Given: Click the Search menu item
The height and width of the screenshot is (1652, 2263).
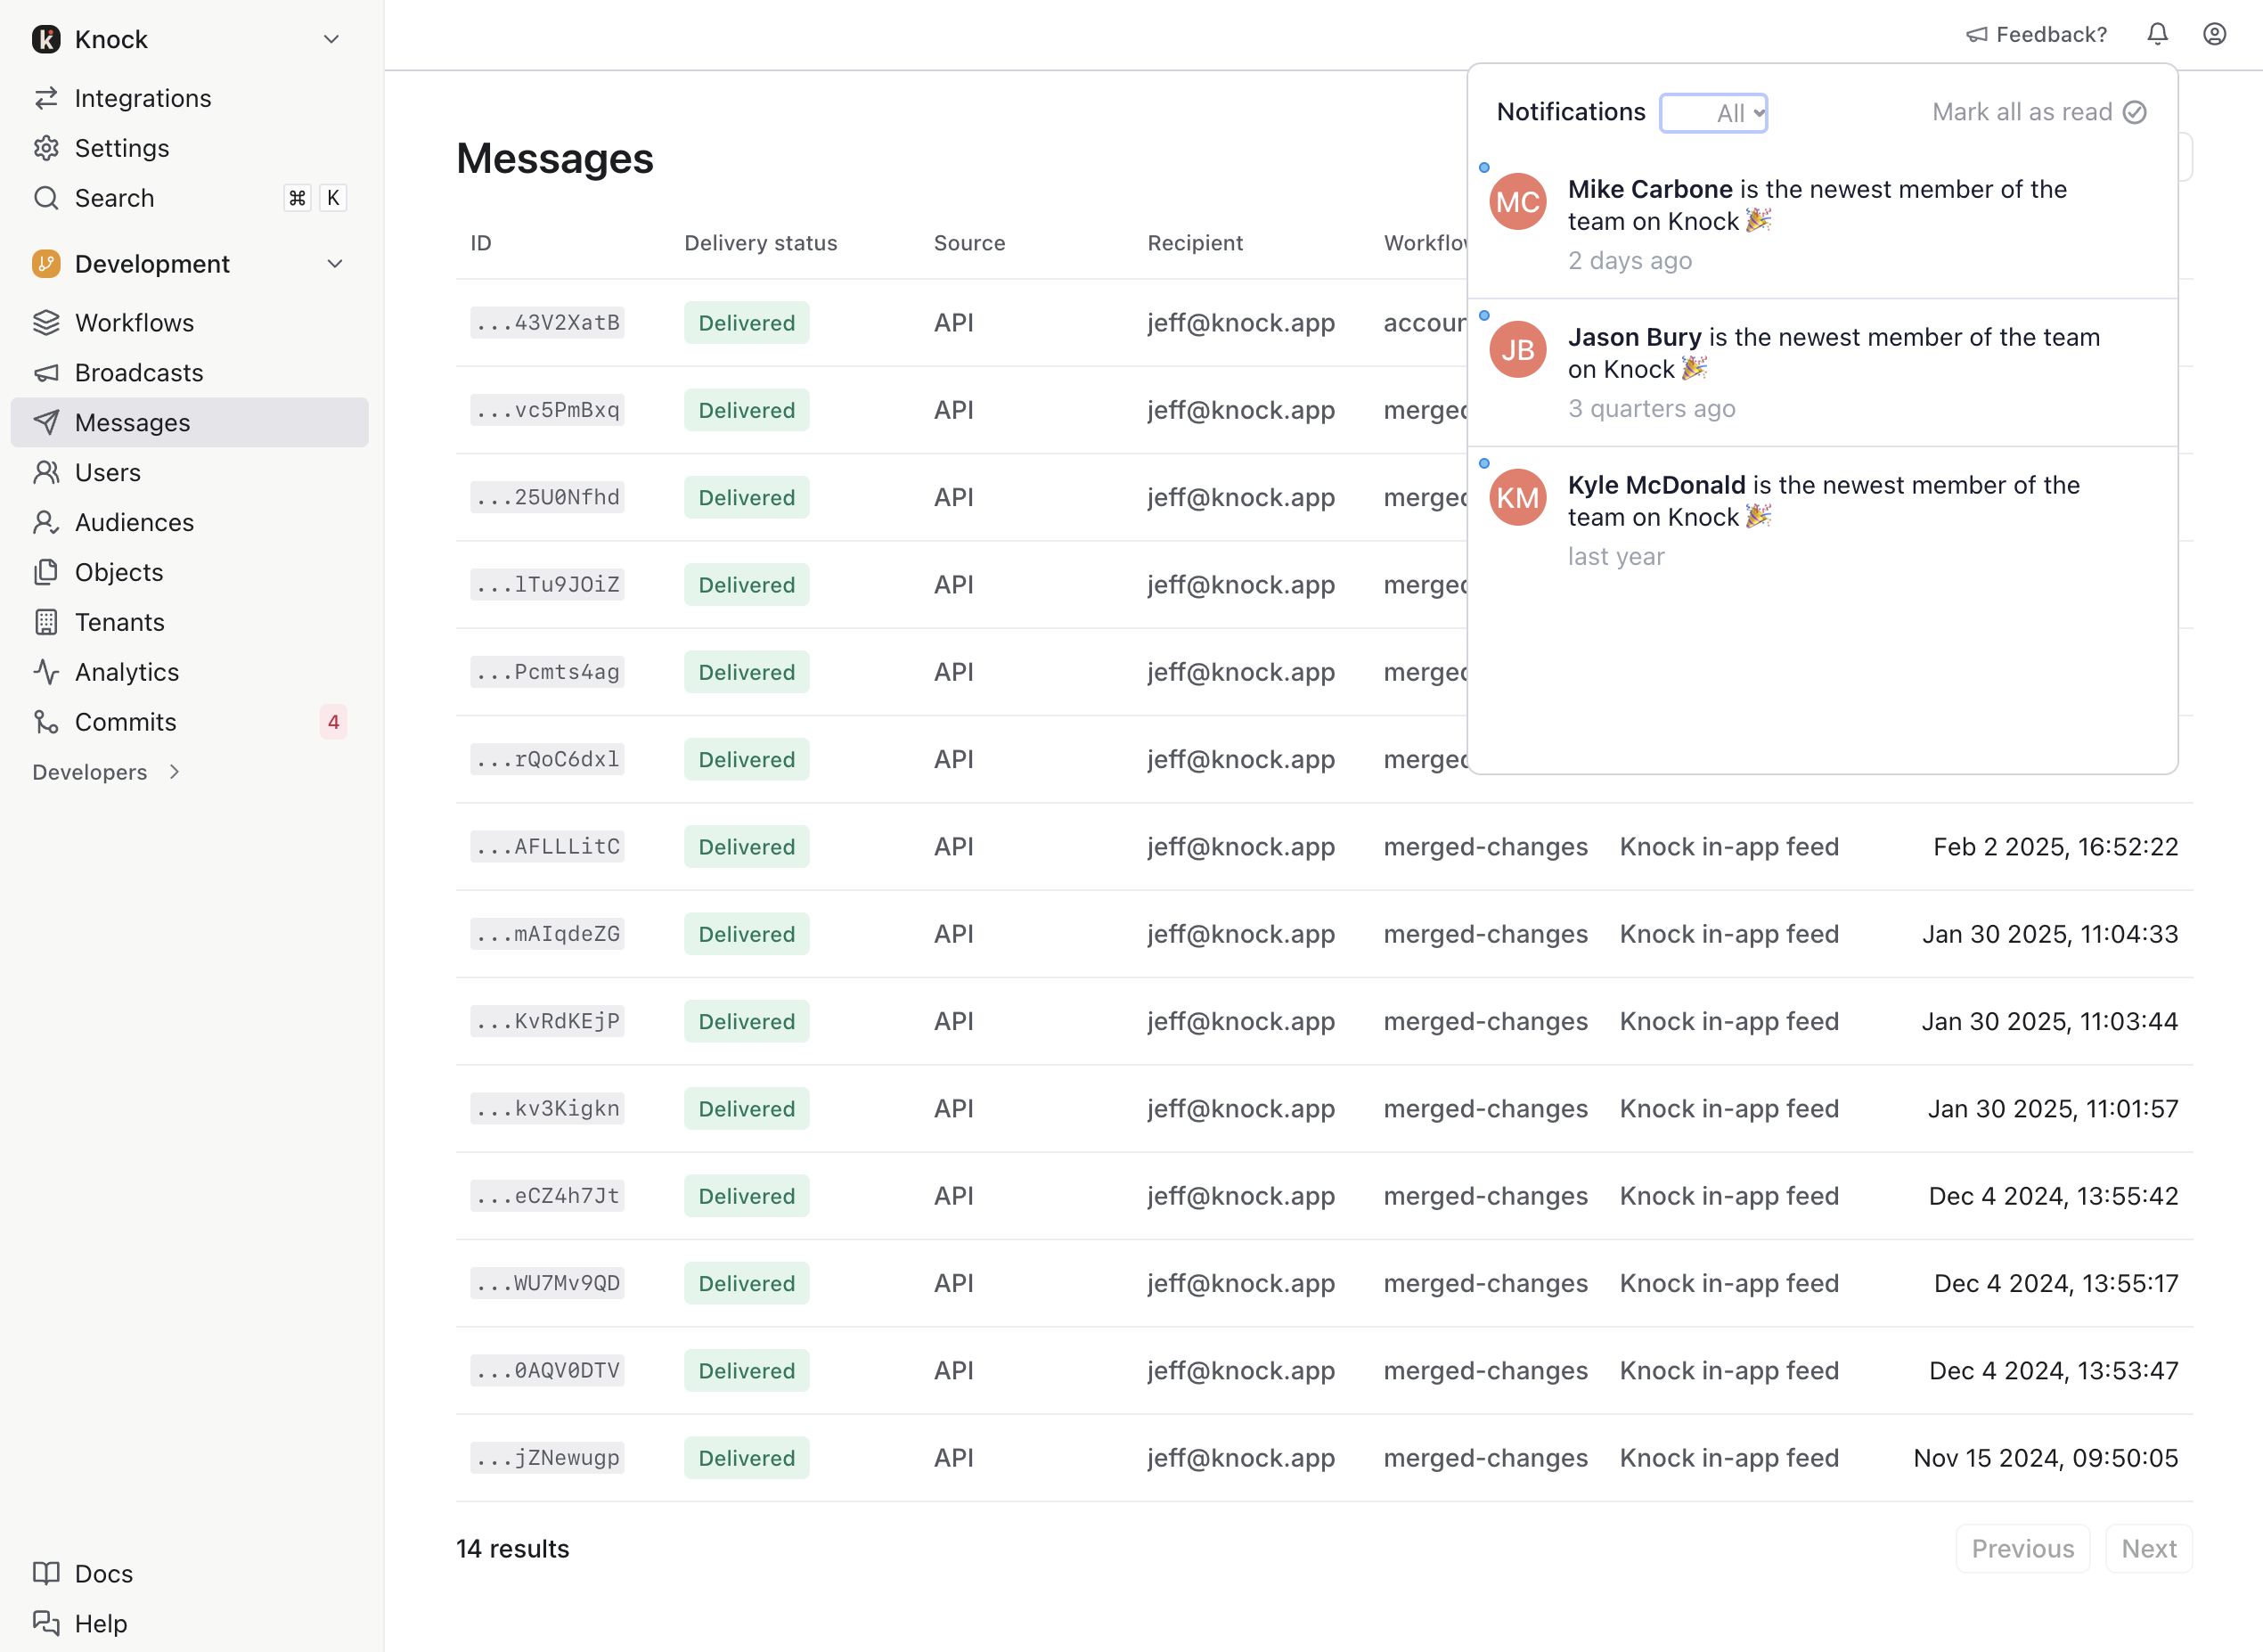Looking at the screenshot, I should point(112,197).
